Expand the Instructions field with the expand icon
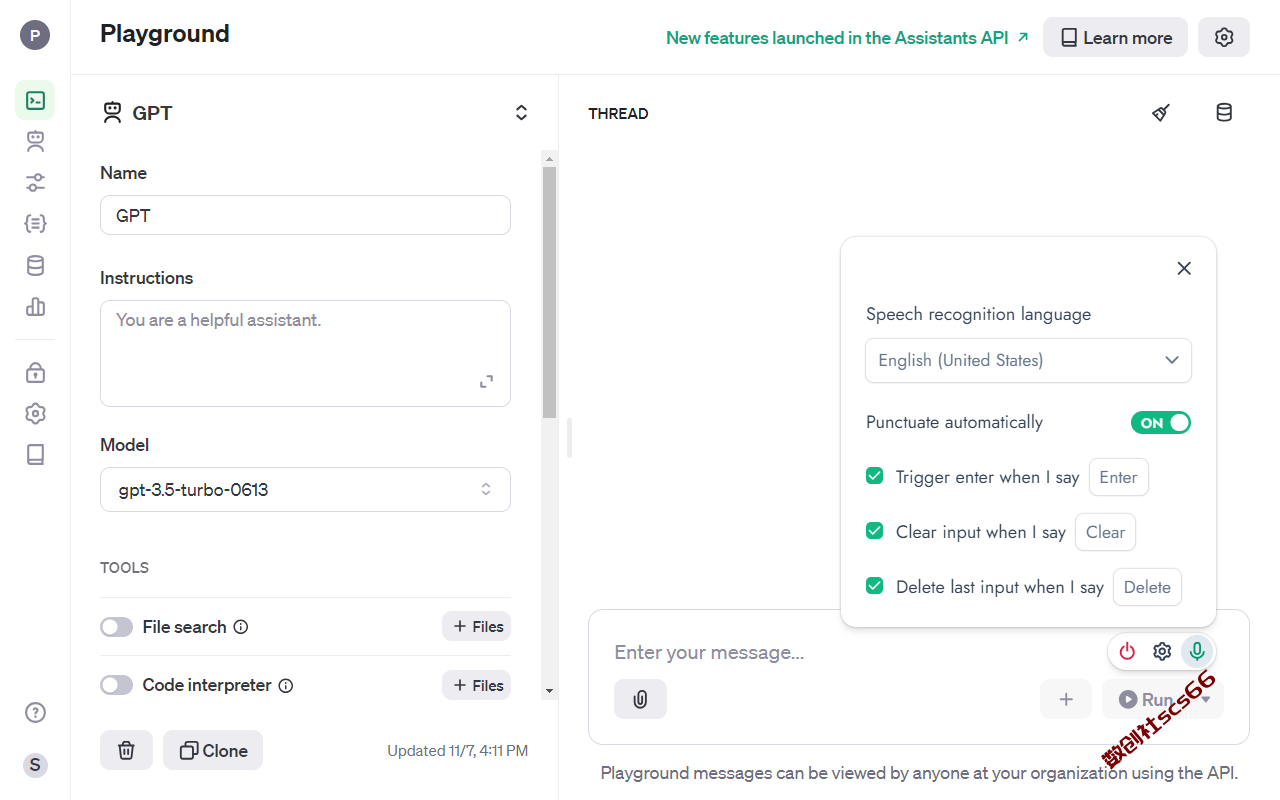 486,381
